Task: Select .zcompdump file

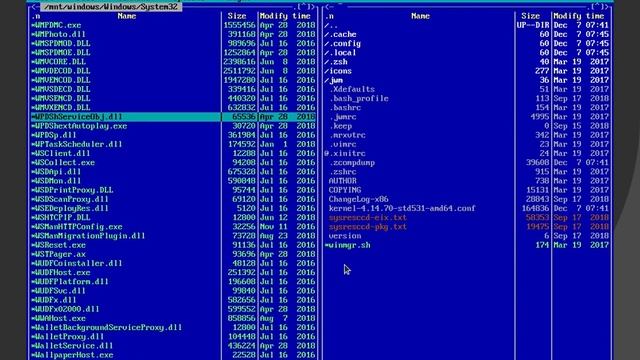Action: 467,163
